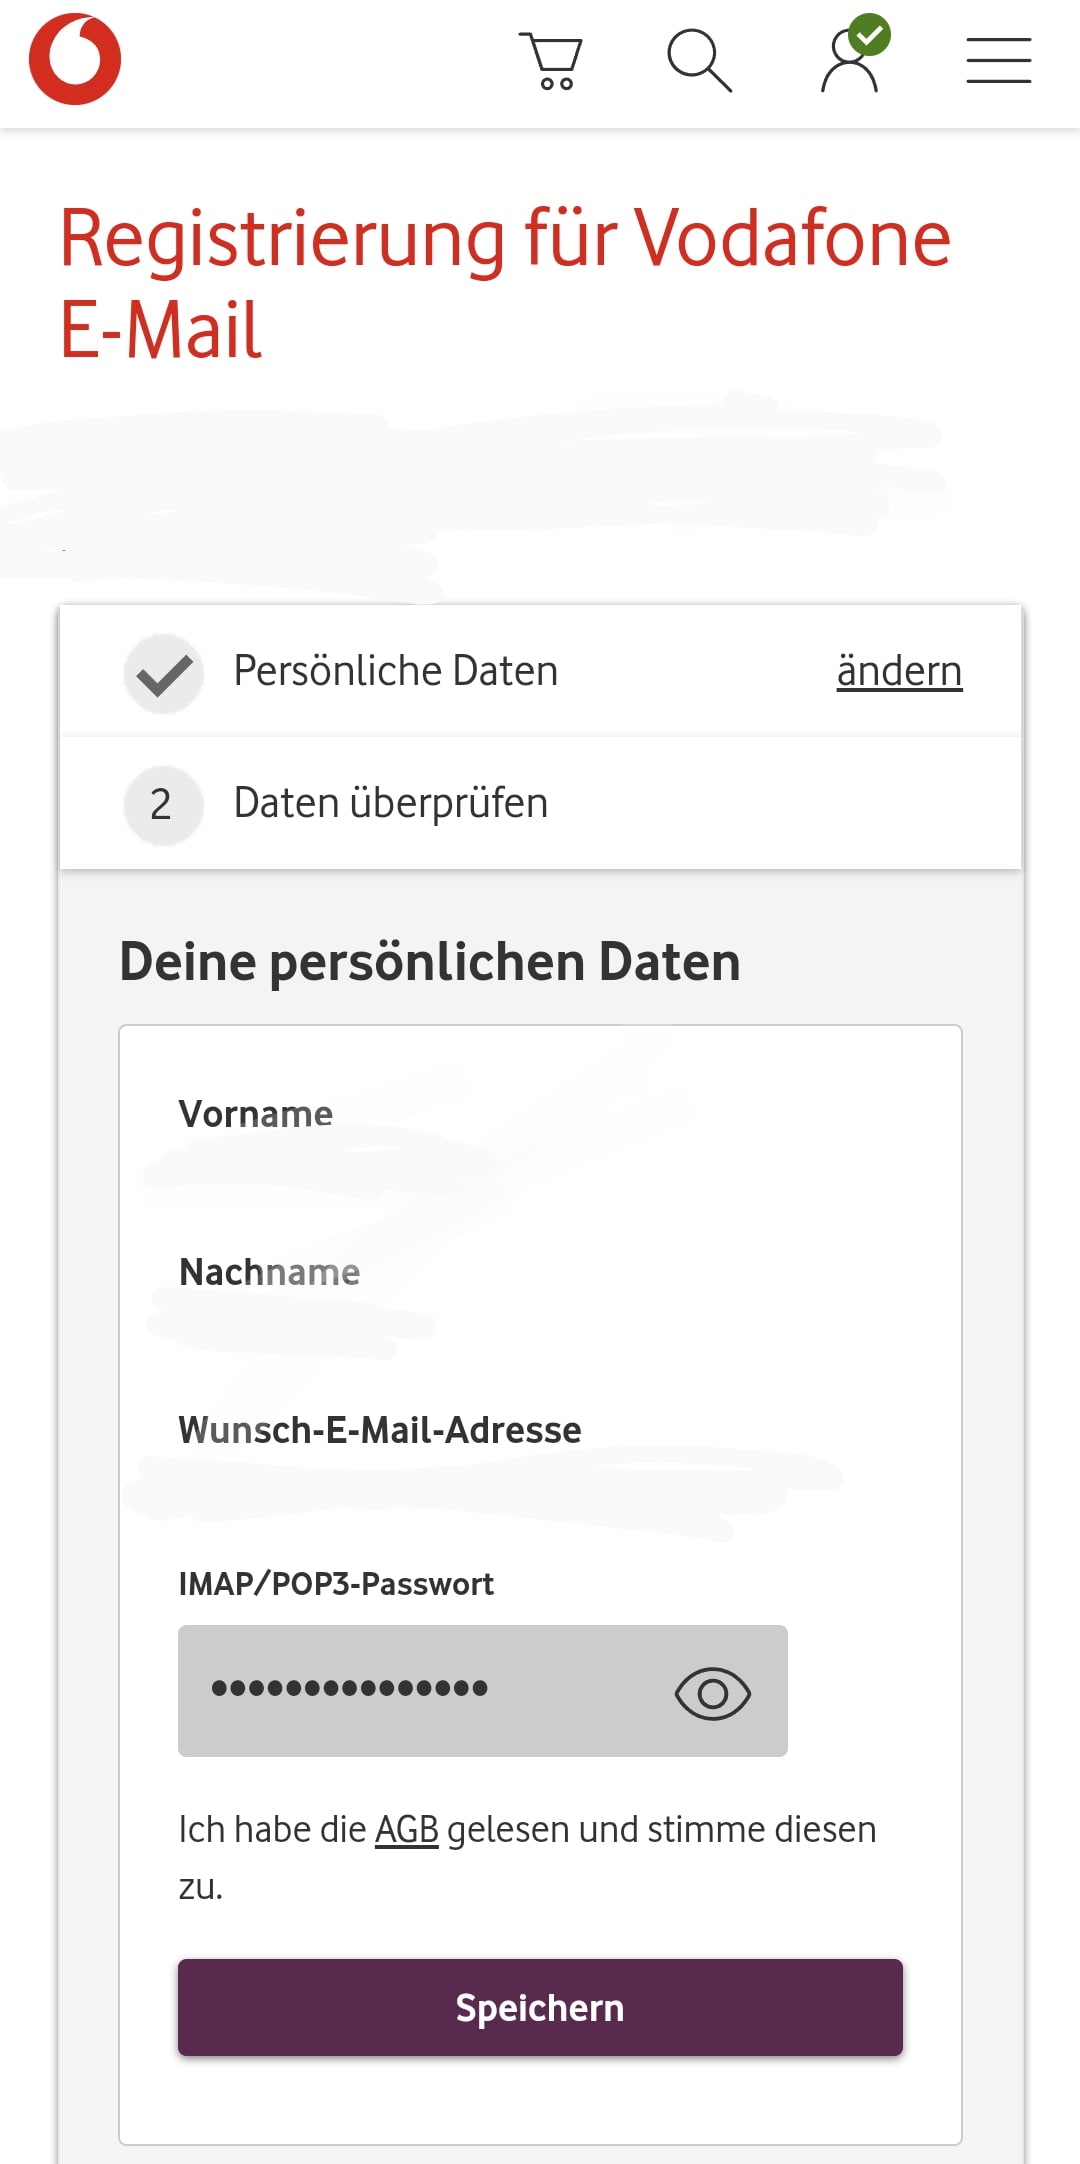Click the Vorname label
Screen dimensions: 1080x2164
(x=255, y=1114)
